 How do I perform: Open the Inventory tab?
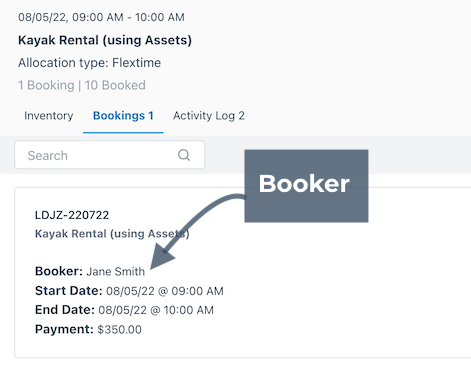49,116
